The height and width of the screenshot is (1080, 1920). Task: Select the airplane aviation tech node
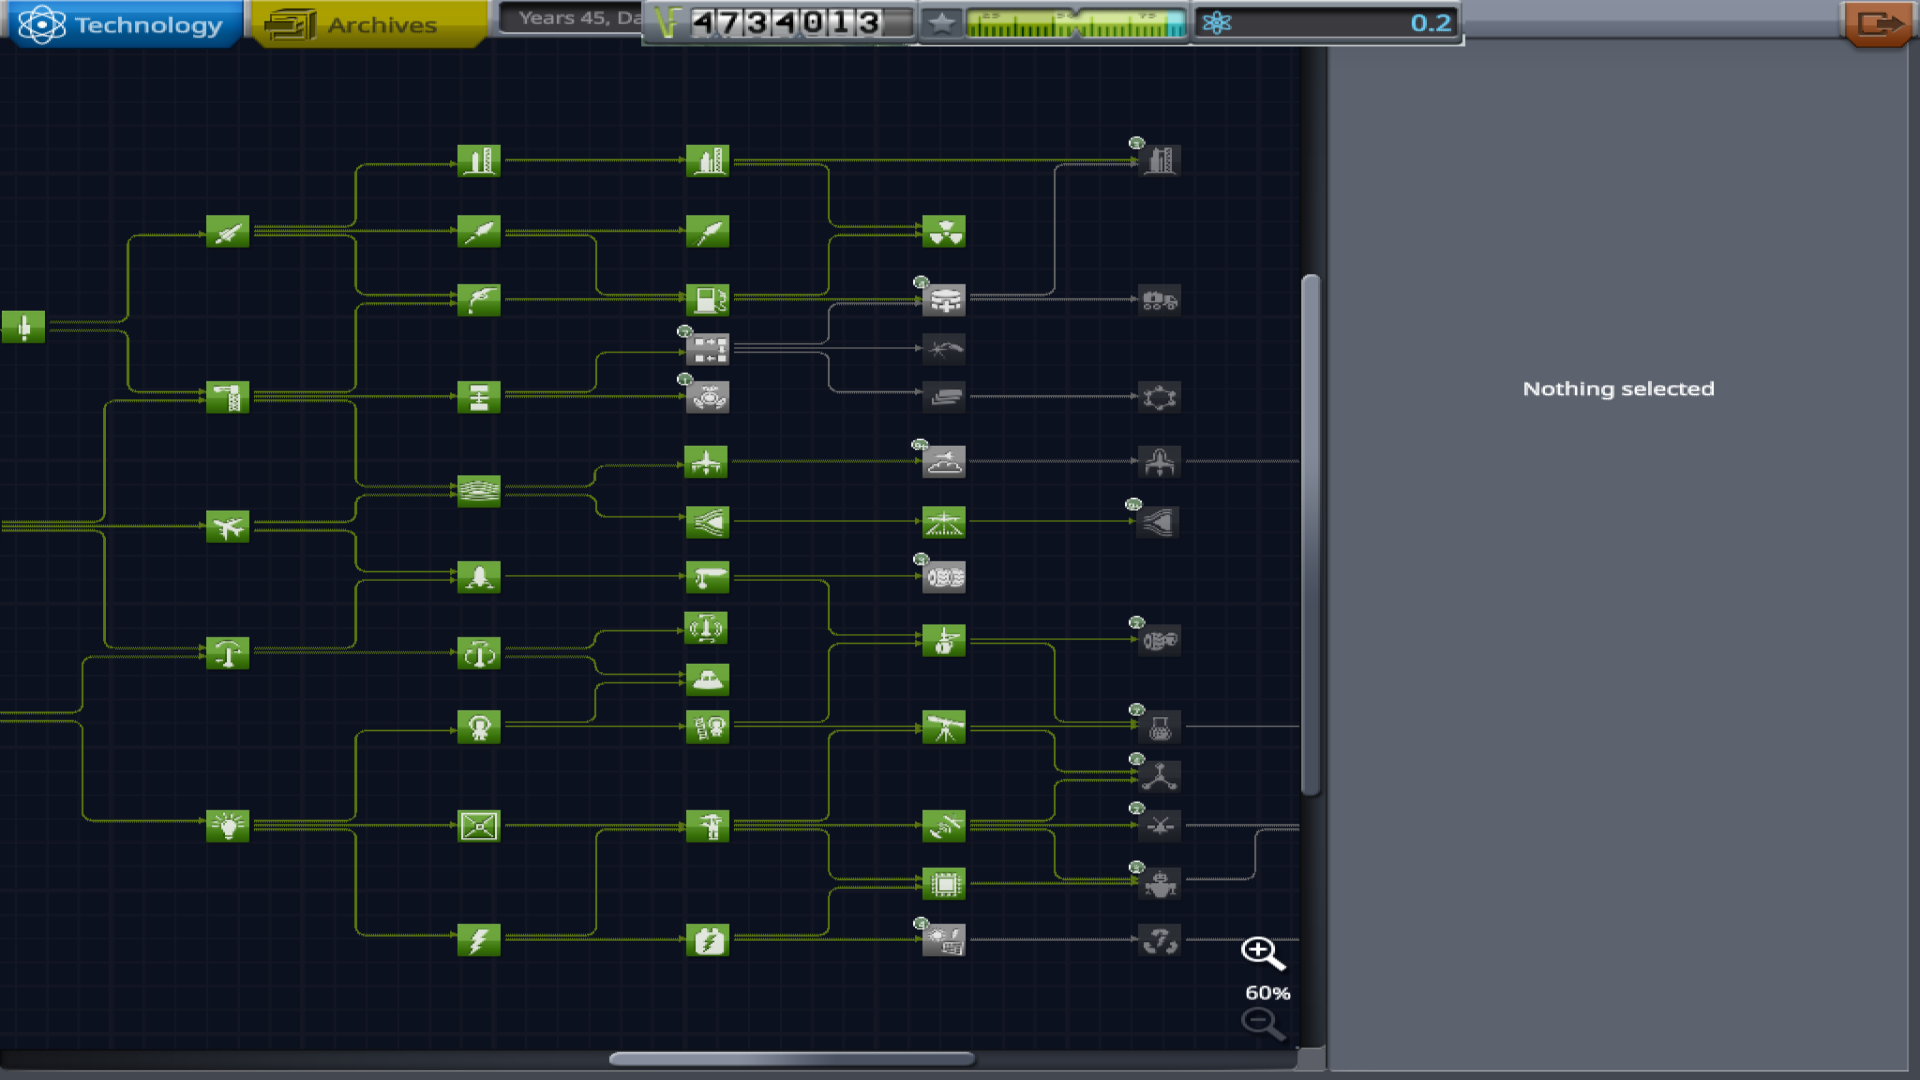coord(227,526)
